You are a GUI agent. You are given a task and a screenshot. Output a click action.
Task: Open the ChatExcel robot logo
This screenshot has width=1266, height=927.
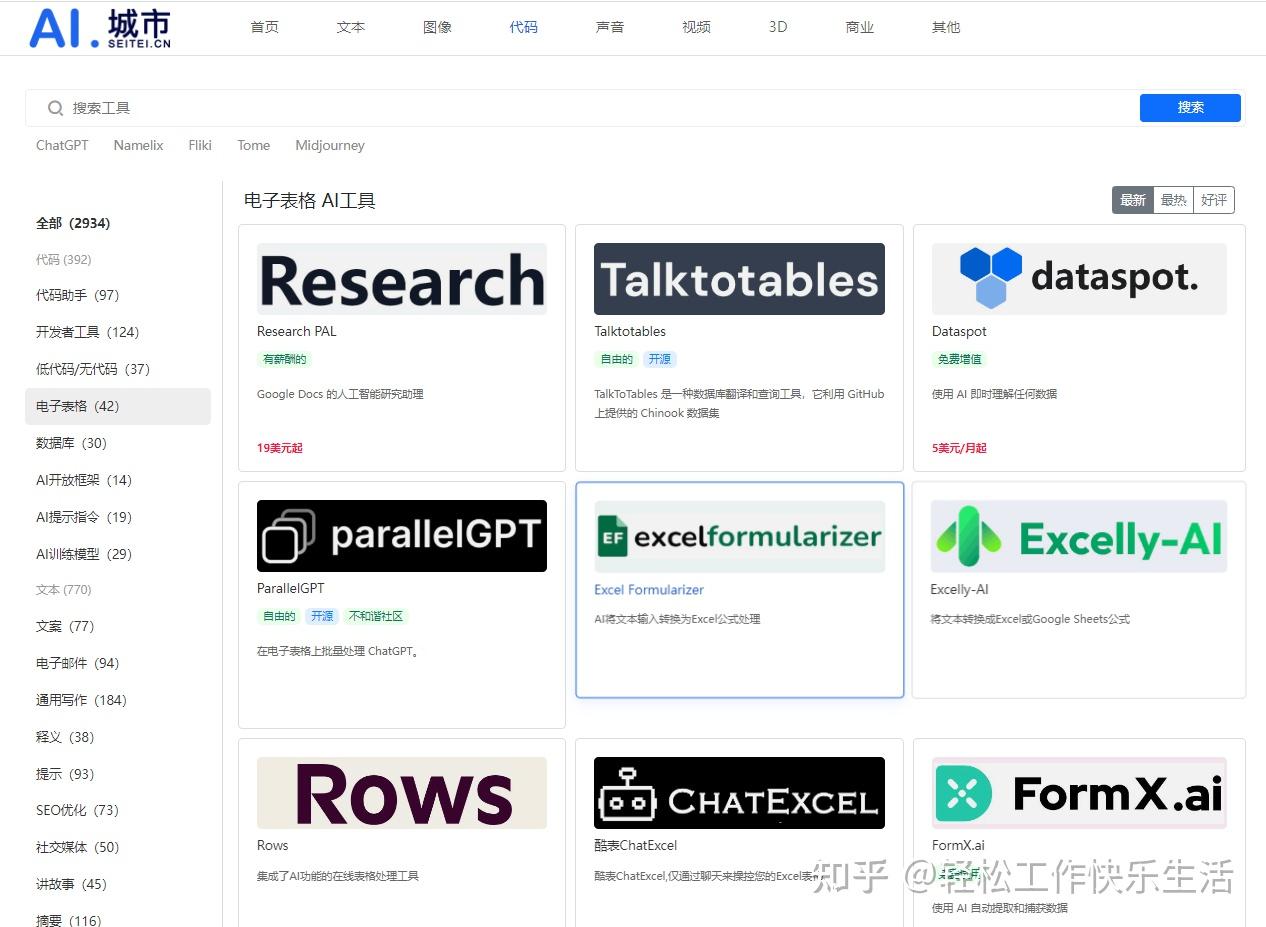(x=739, y=793)
